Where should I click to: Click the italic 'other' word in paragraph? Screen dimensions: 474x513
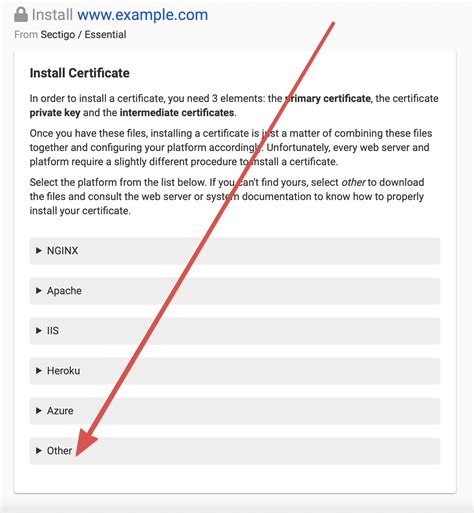[353, 182]
